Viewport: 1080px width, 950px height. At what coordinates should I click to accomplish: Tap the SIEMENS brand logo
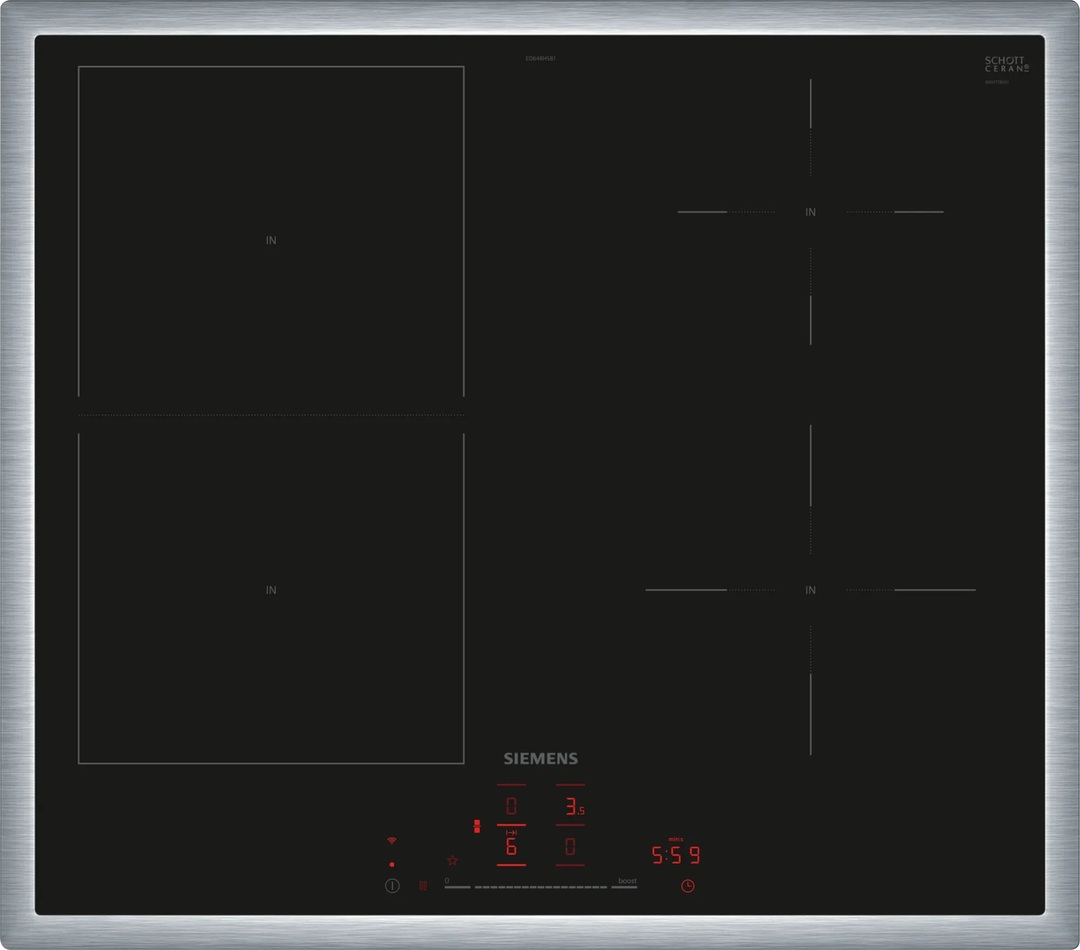(x=540, y=758)
